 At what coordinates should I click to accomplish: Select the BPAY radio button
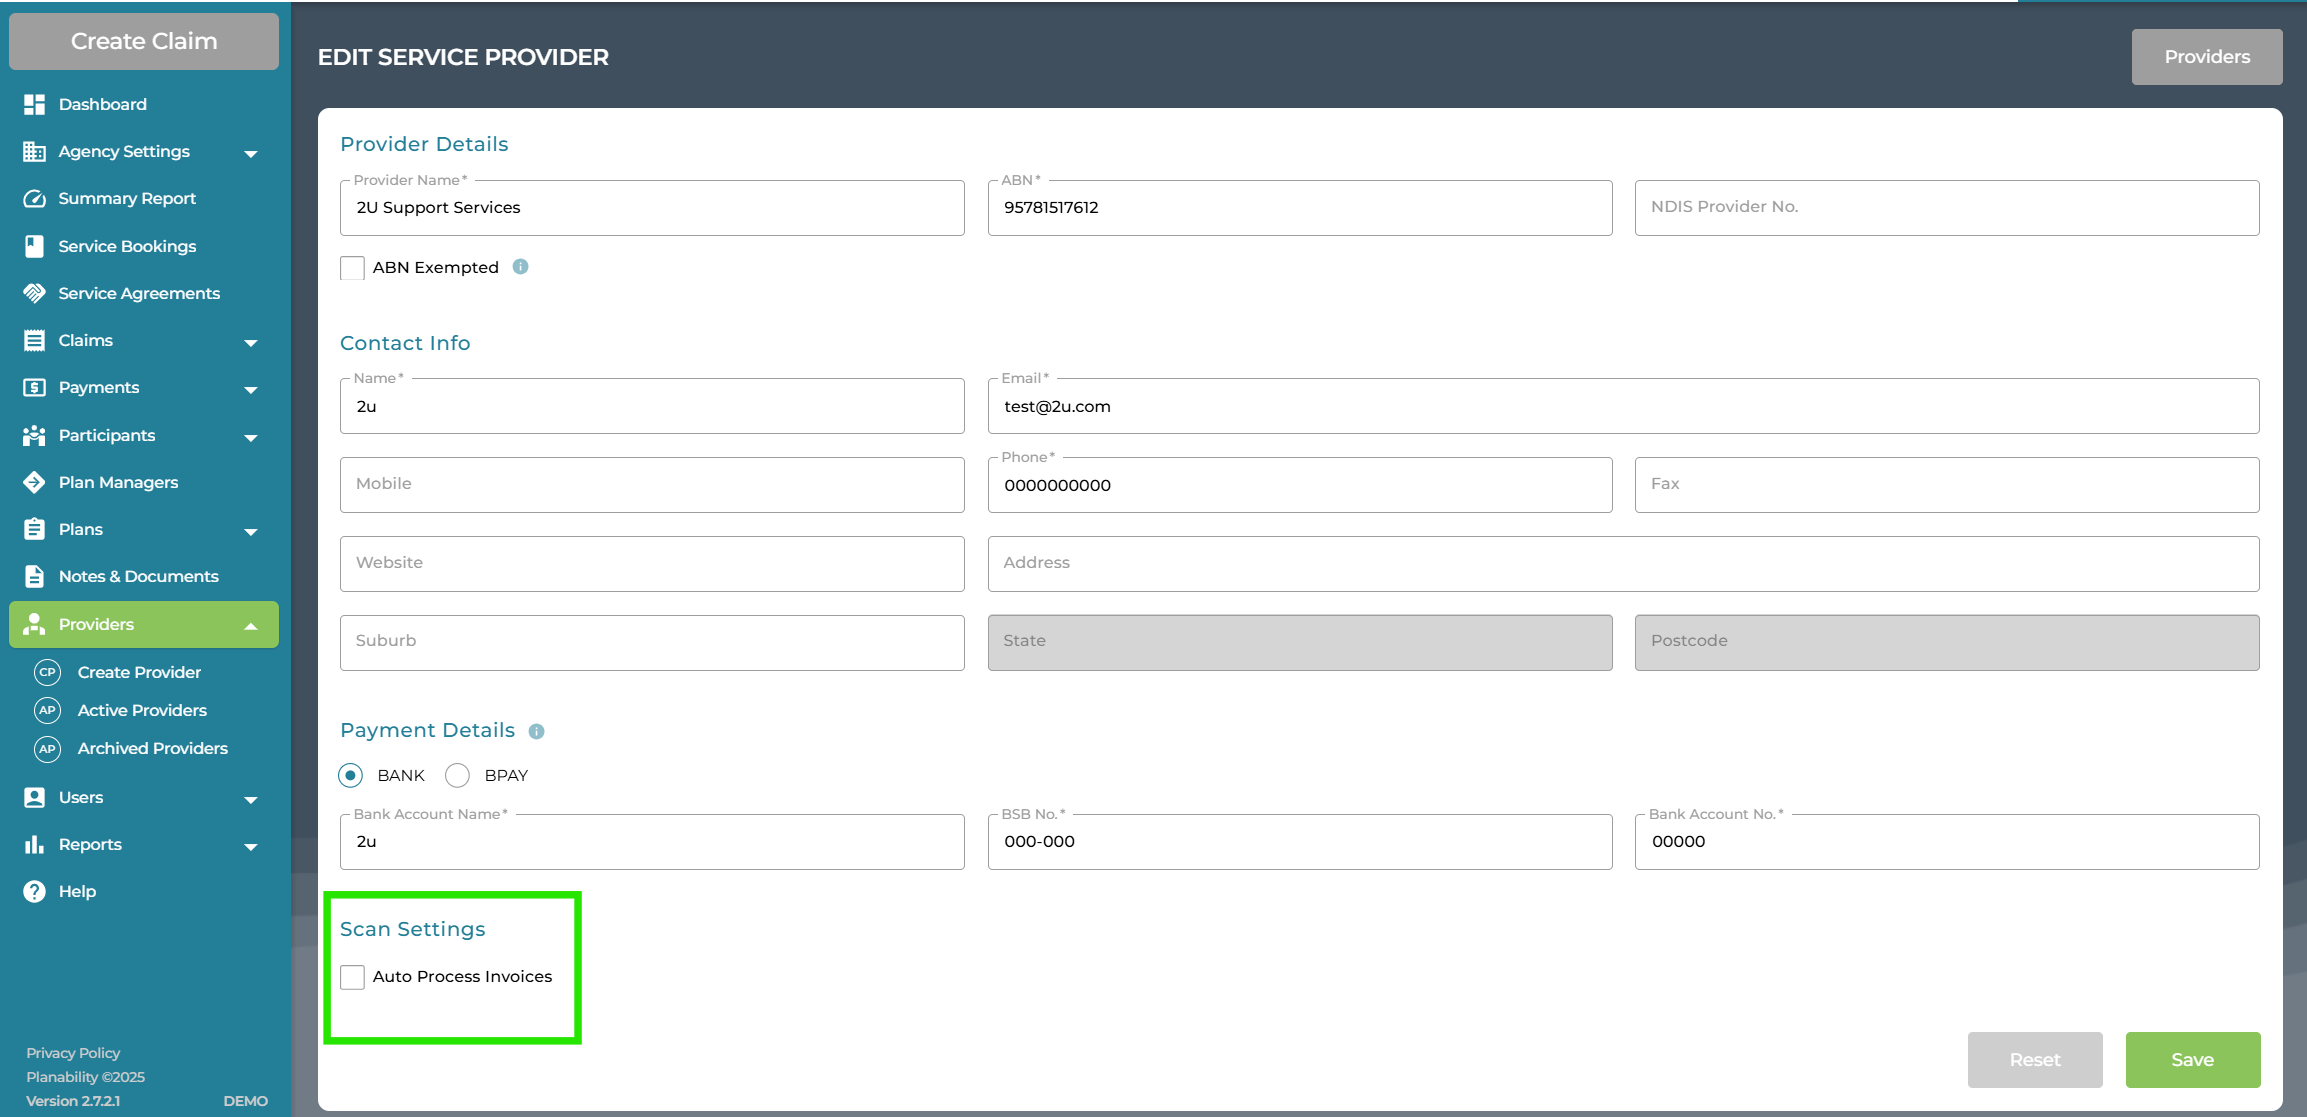457,775
